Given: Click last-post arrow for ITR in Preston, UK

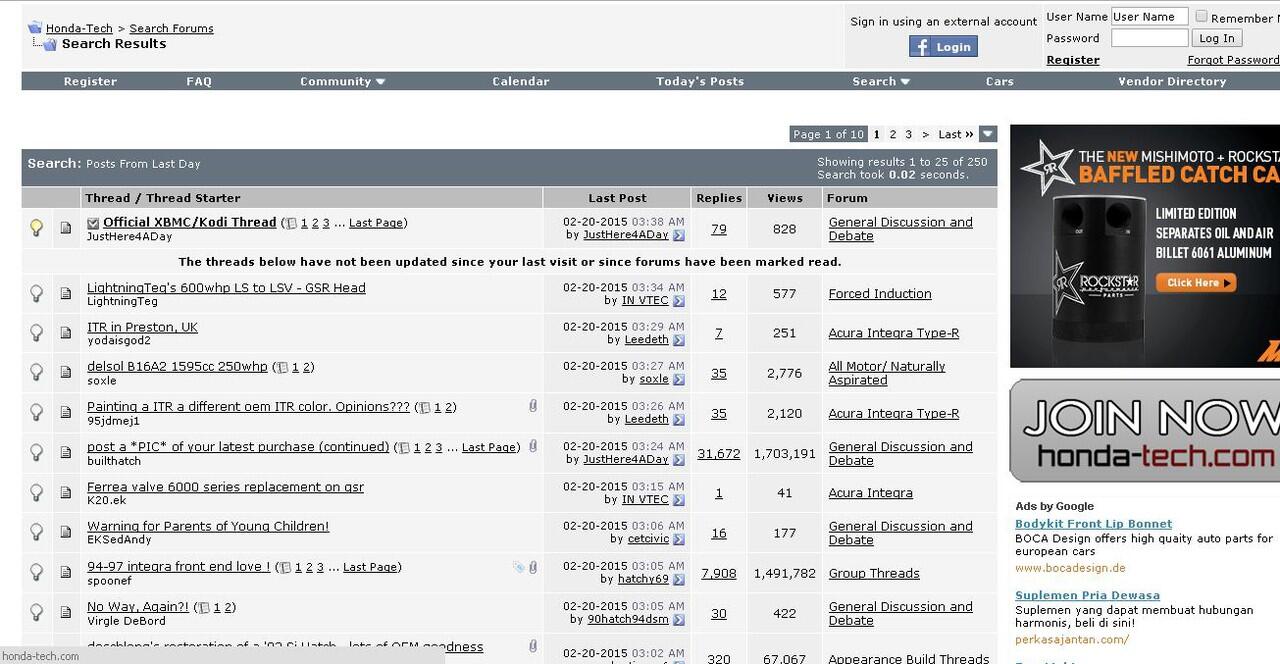Looking at the screenshot, I should coord(679,341).
